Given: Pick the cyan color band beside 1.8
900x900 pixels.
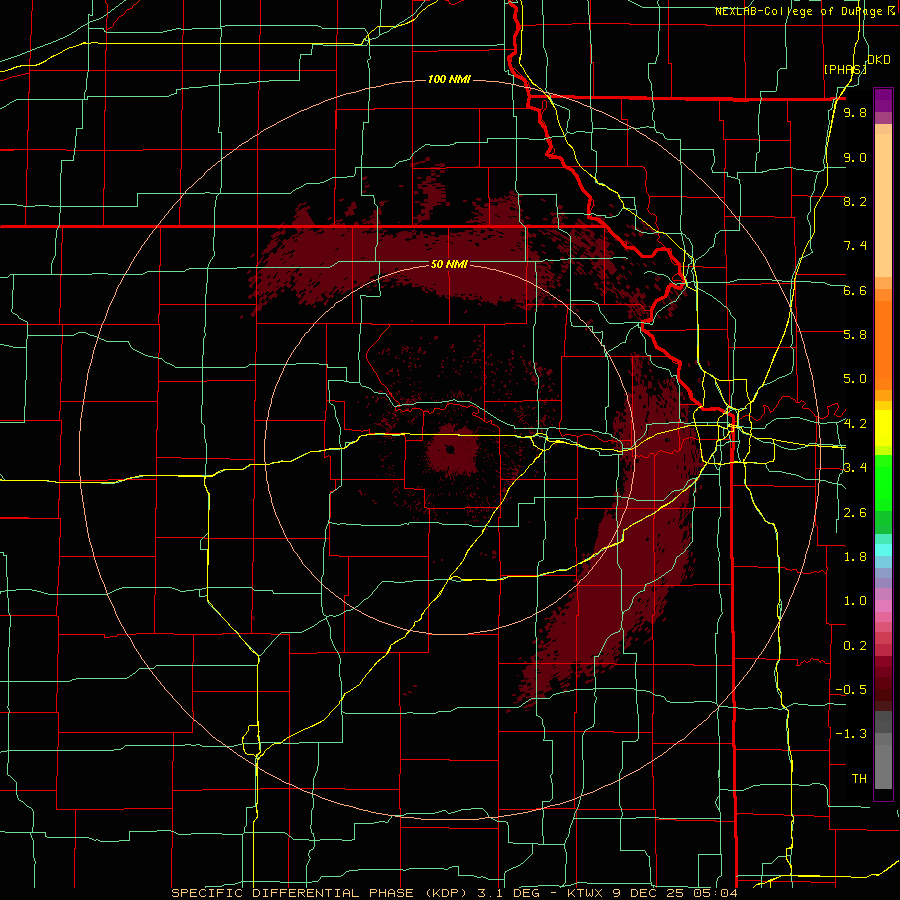Looking at the screenshot, I should (x=883, y=549).
